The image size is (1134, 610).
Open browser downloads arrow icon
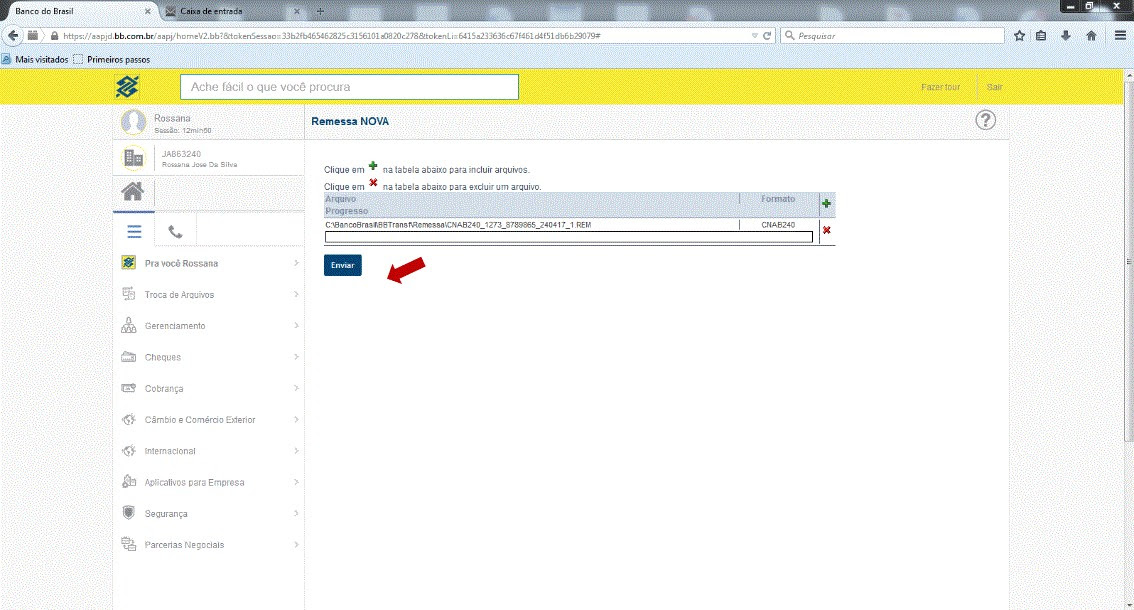[1066, 35]
